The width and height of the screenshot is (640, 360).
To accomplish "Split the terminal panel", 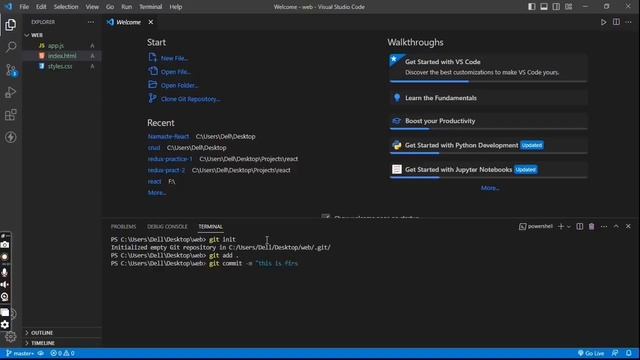I will coord(580,227).
